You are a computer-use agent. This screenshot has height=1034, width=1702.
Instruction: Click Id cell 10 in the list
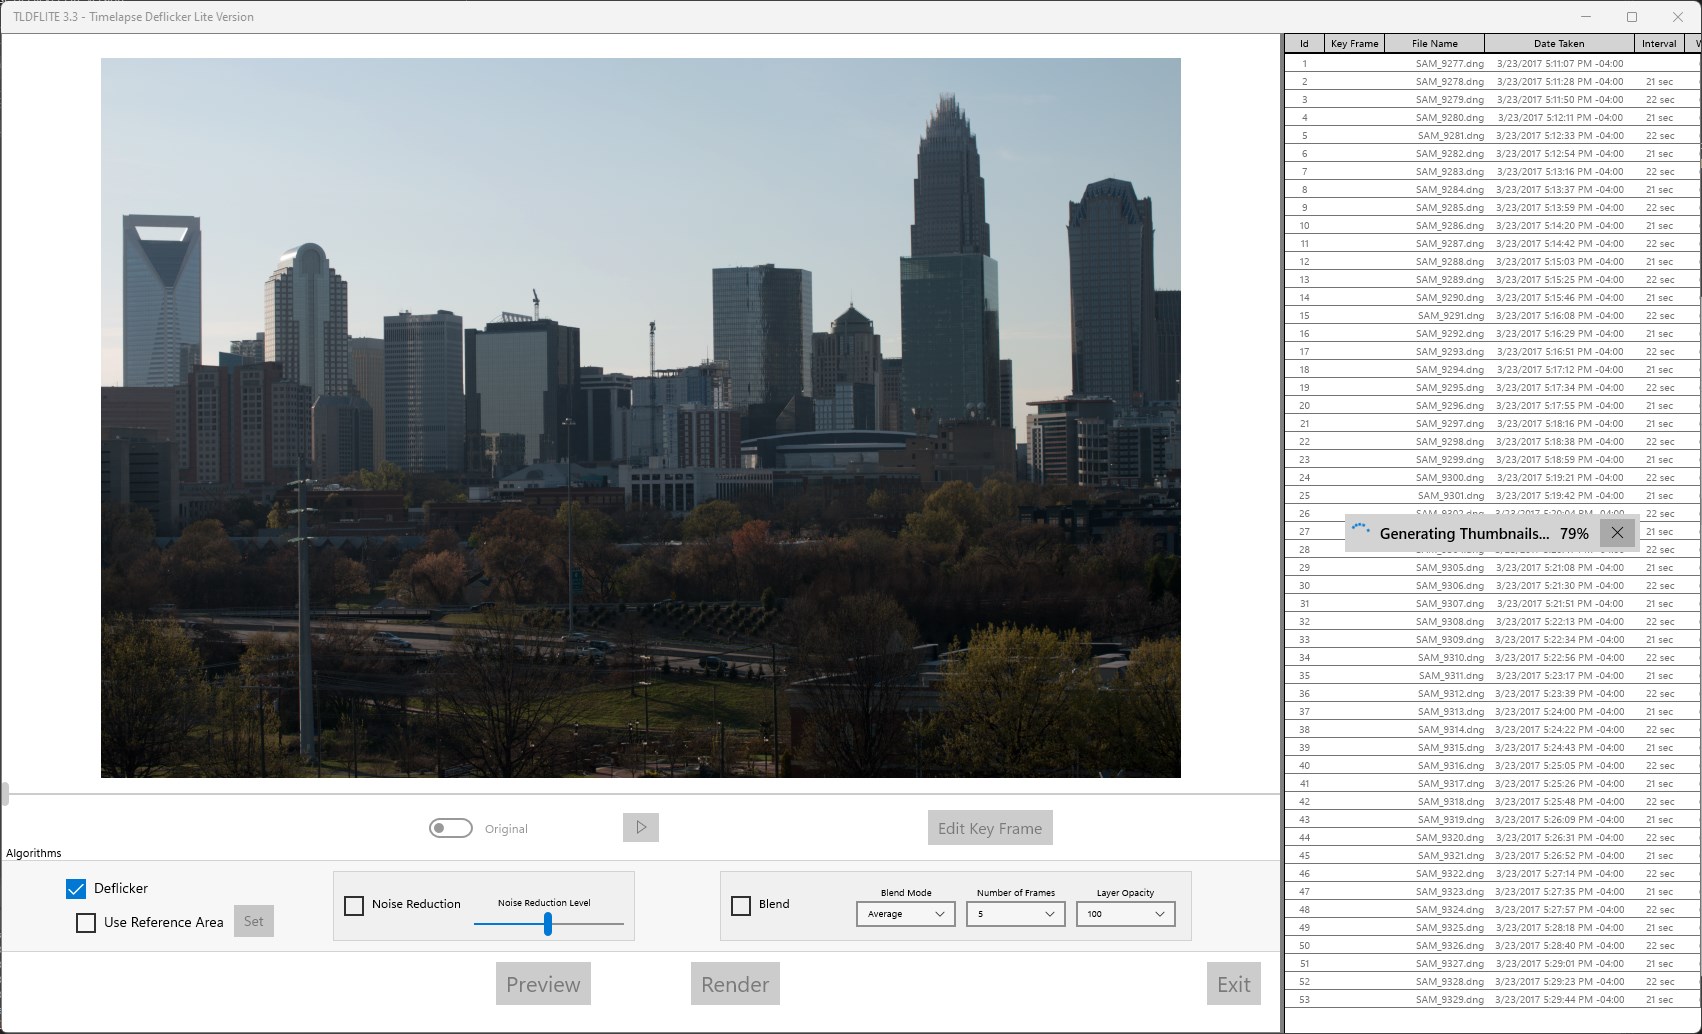coord(1304,225)
